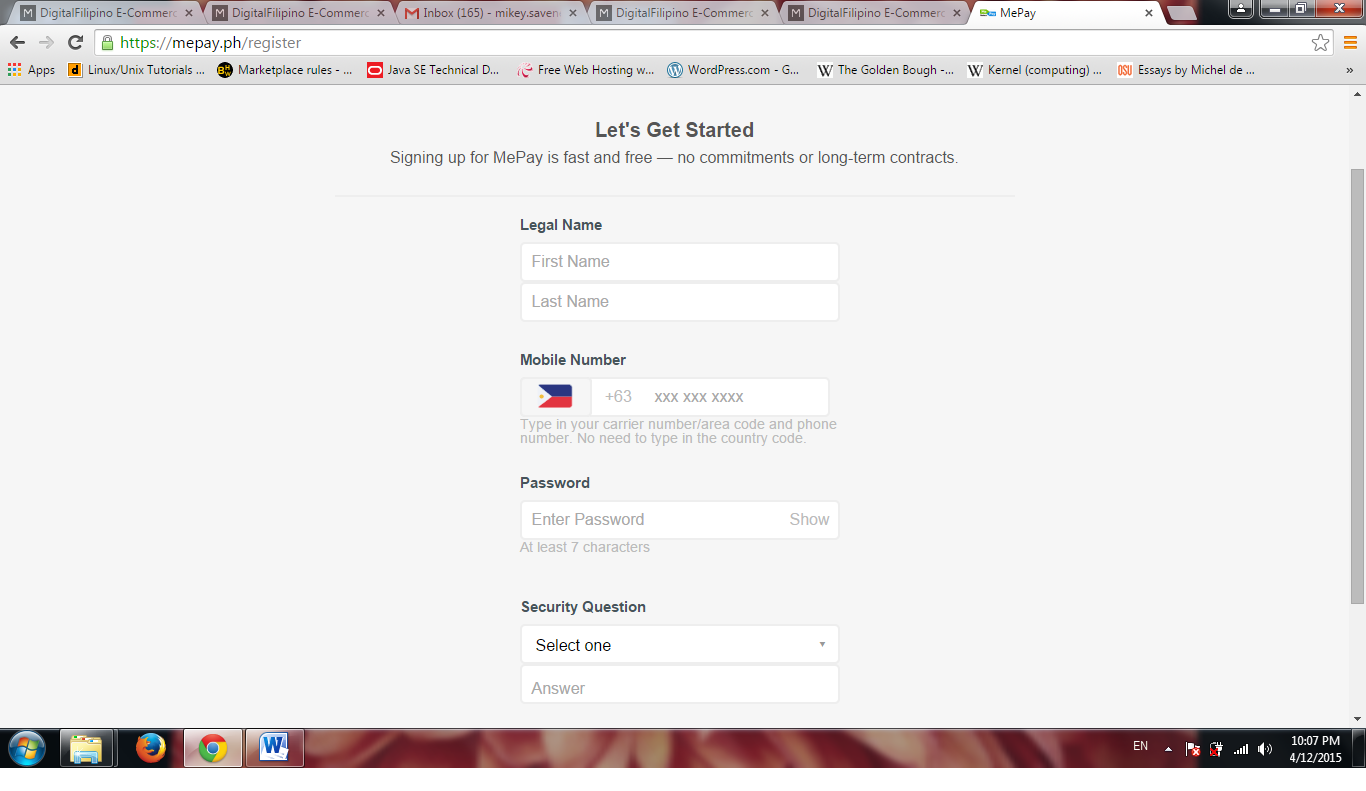
Task: Click the browser Back arrow button
Action: click(17, 43)
